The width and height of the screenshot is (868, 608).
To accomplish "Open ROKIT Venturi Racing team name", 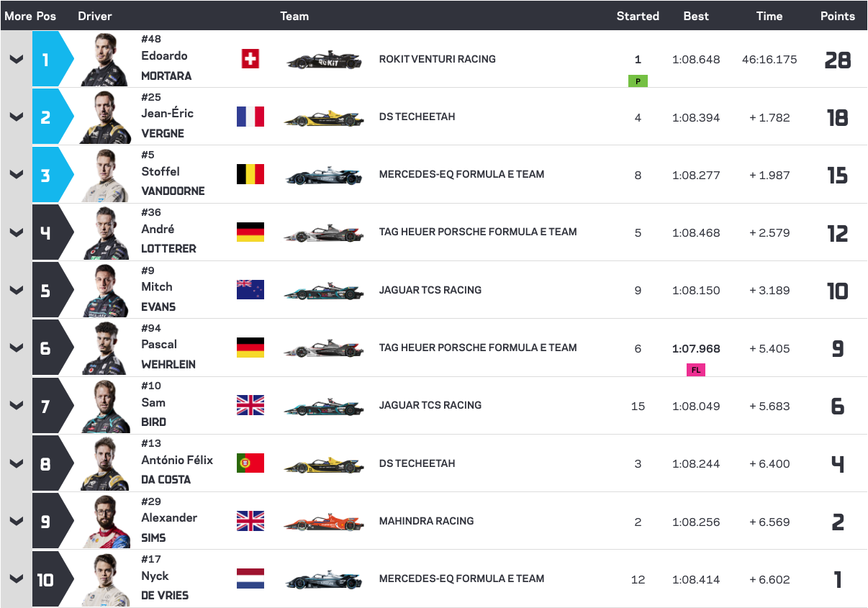I will click(437, 59).
